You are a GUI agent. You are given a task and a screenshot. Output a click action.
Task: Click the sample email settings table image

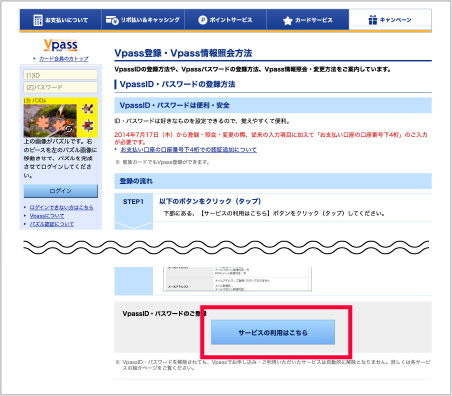tap(237, 279)
